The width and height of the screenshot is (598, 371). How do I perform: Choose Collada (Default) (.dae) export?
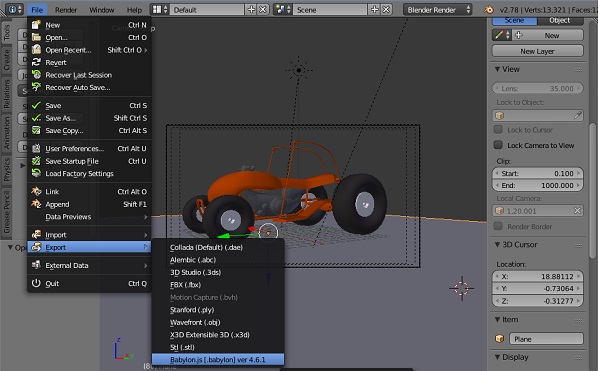click(218, 247)
